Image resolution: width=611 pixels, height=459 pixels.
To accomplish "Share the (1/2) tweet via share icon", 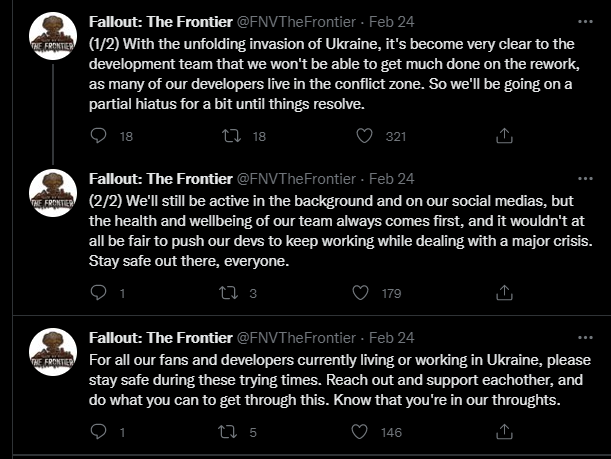I will (504, 136).
